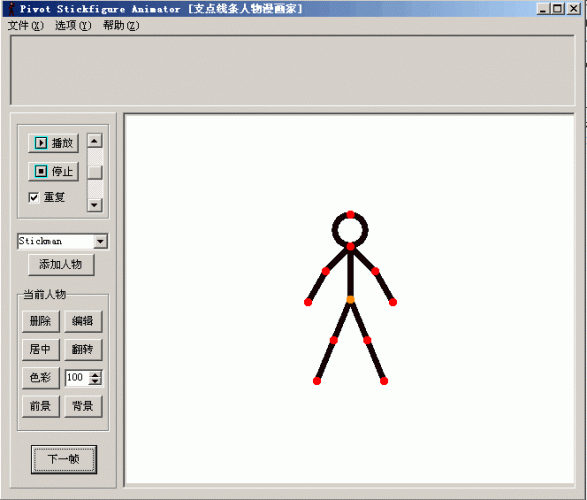Click the stickman's right elbow handle

375,271
